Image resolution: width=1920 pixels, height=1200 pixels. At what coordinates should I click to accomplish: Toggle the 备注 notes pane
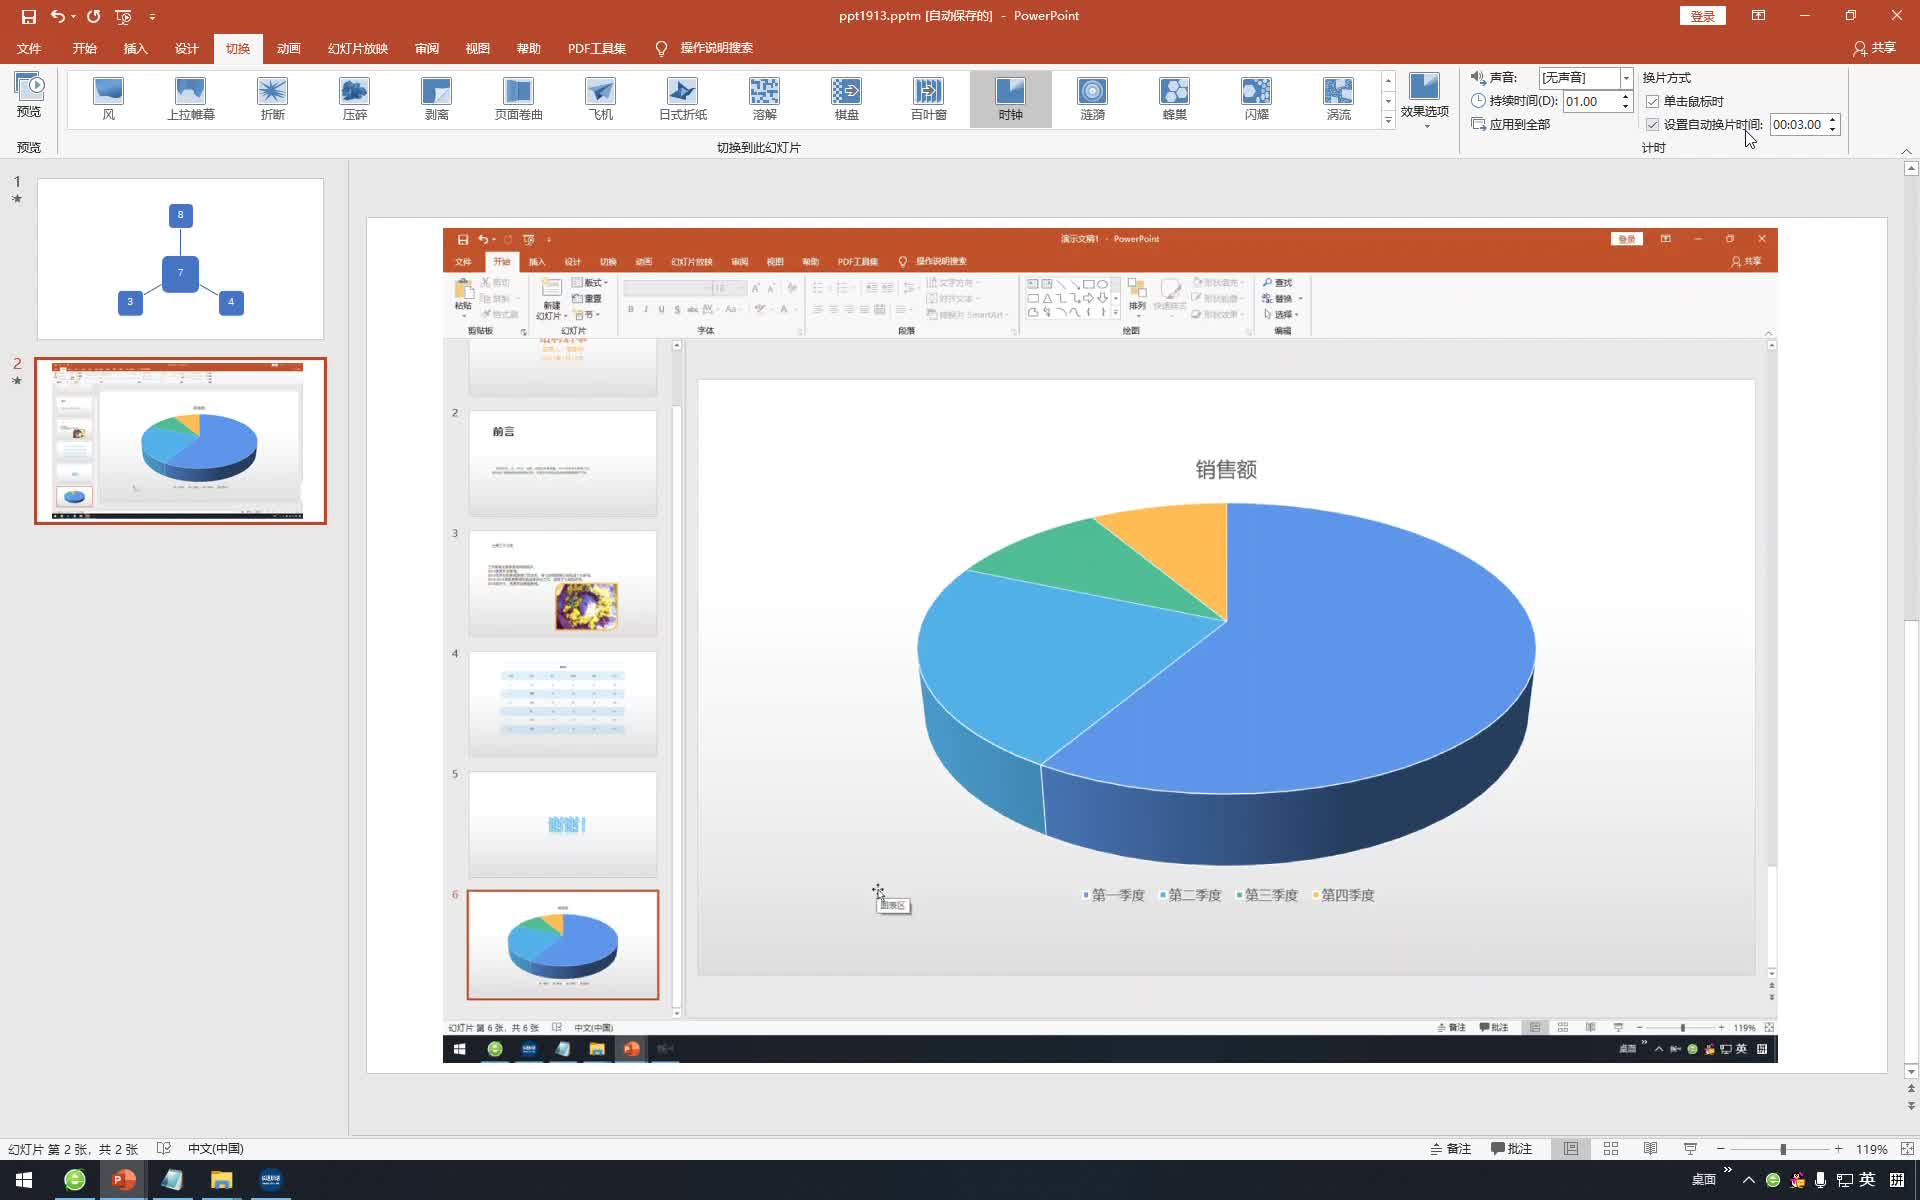(x=1451, y=1149)
